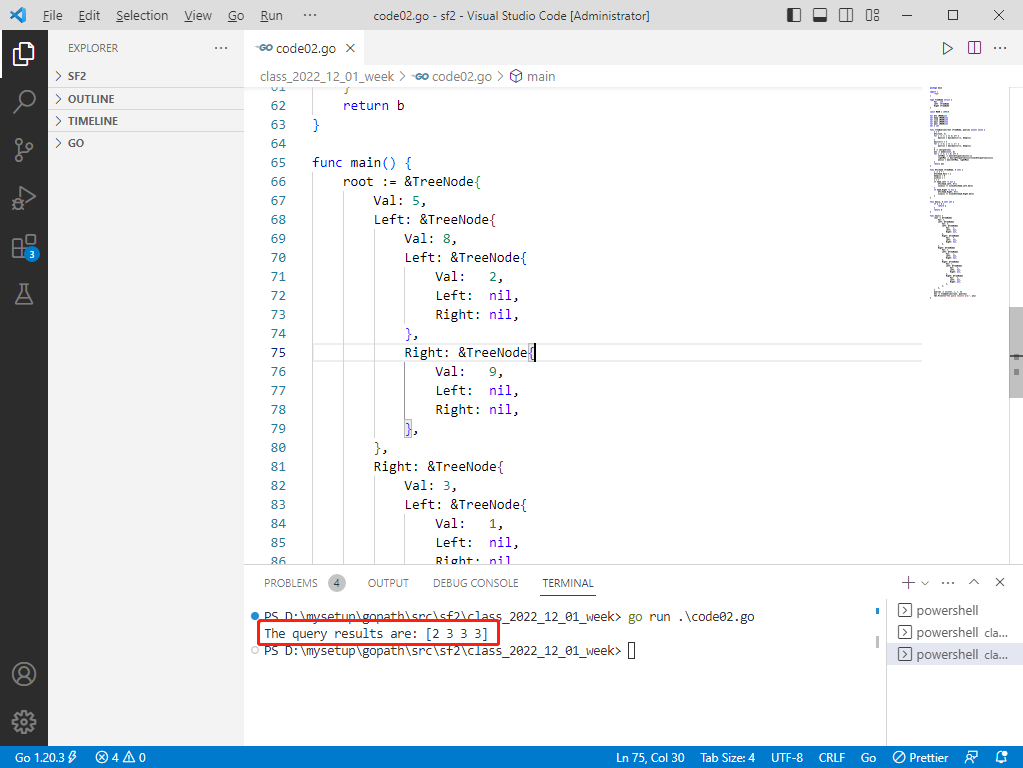Change UTF-8 file encoding
This screenshot has height=768, width=1023.
pos(787,757)
